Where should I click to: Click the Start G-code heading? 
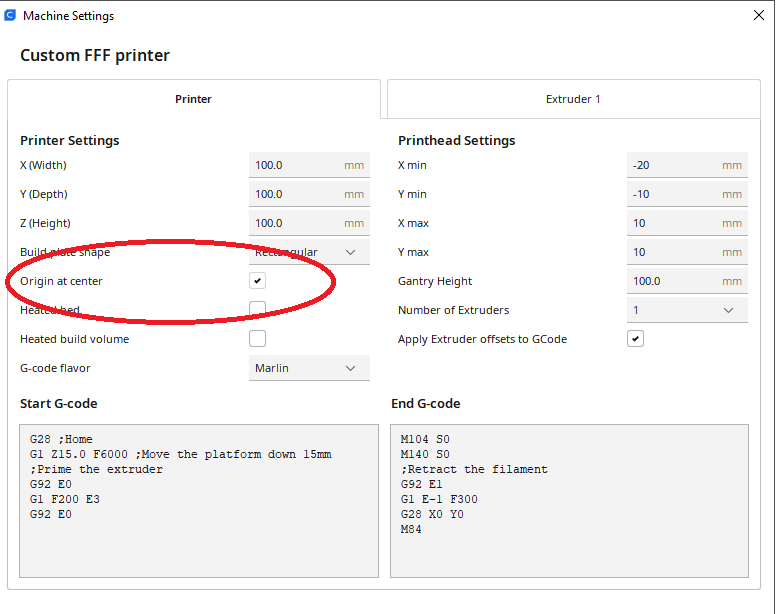tap(58, 403)
